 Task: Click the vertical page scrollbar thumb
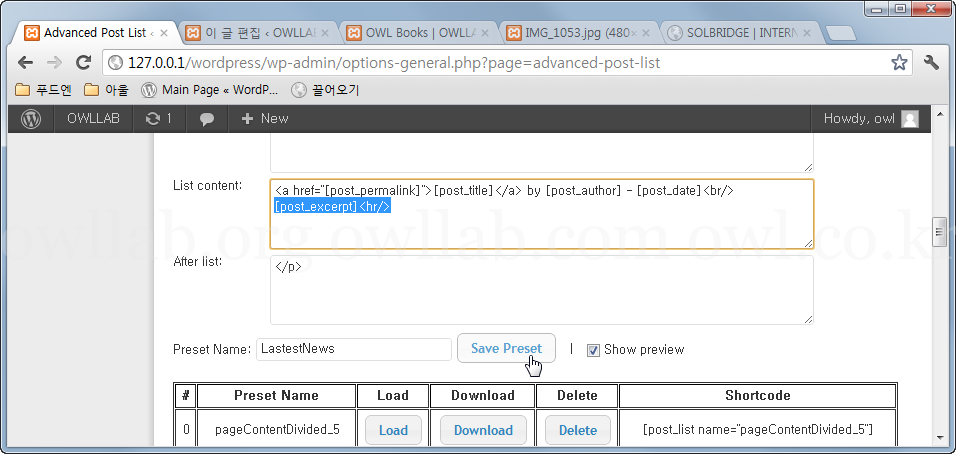tap(939, 231)
